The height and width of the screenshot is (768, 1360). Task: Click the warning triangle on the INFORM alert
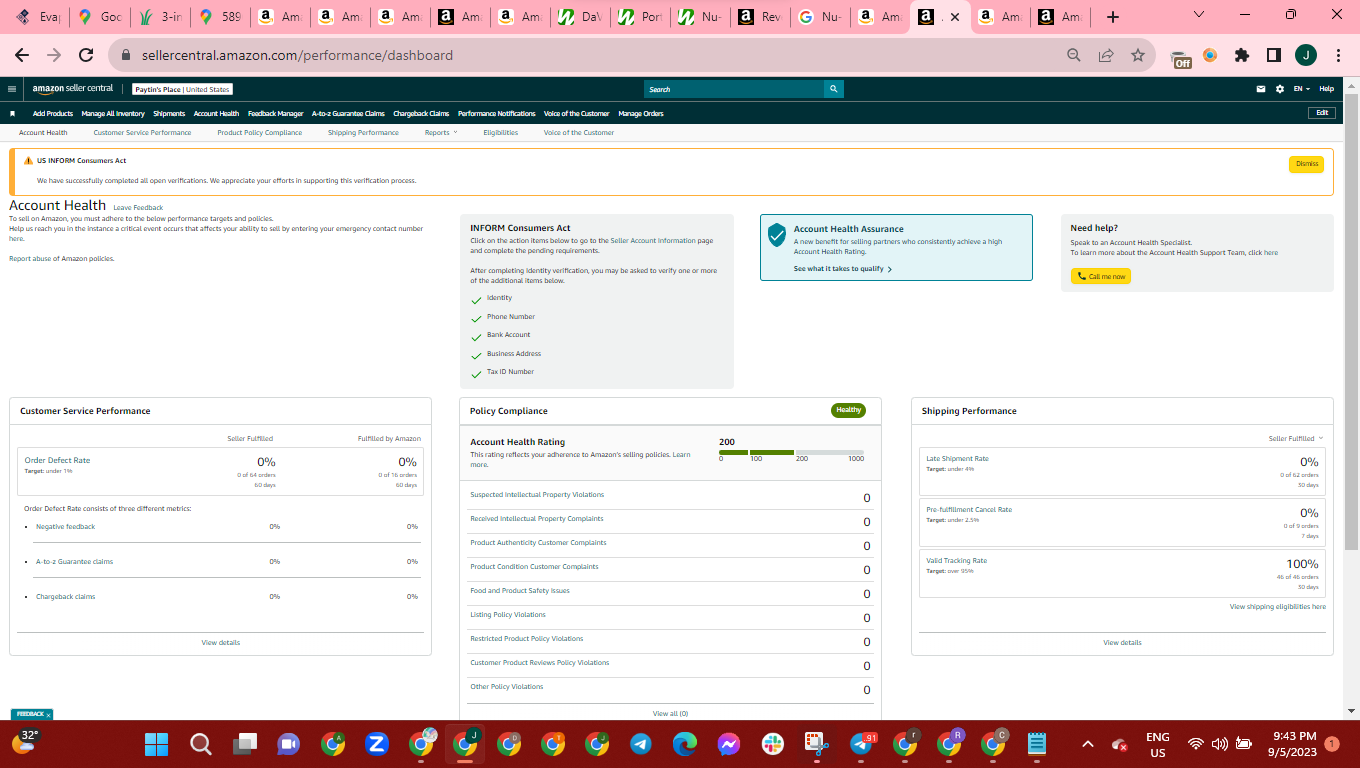28,161
